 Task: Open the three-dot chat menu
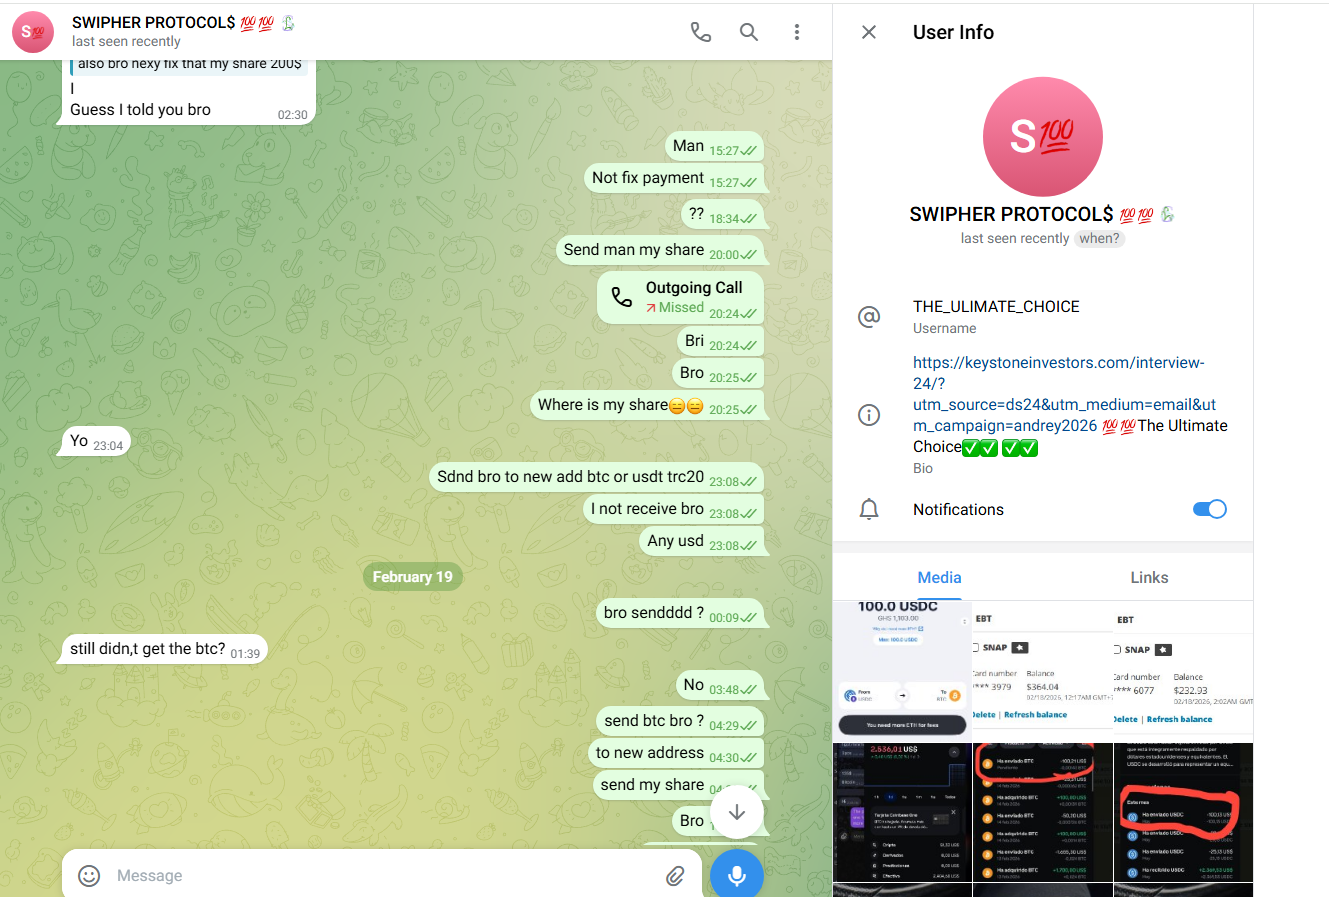tap(796, 32)
